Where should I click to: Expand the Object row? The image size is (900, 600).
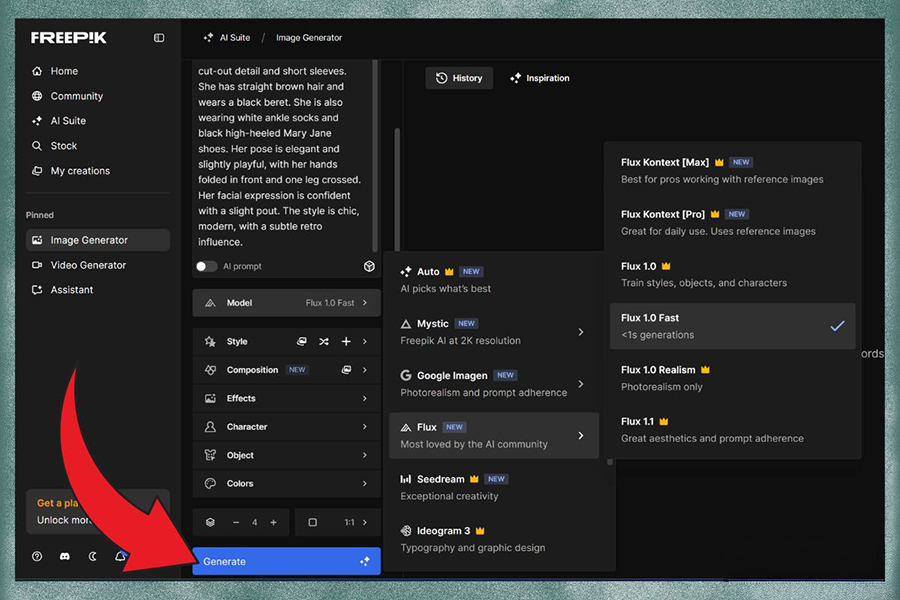(286, 455)
